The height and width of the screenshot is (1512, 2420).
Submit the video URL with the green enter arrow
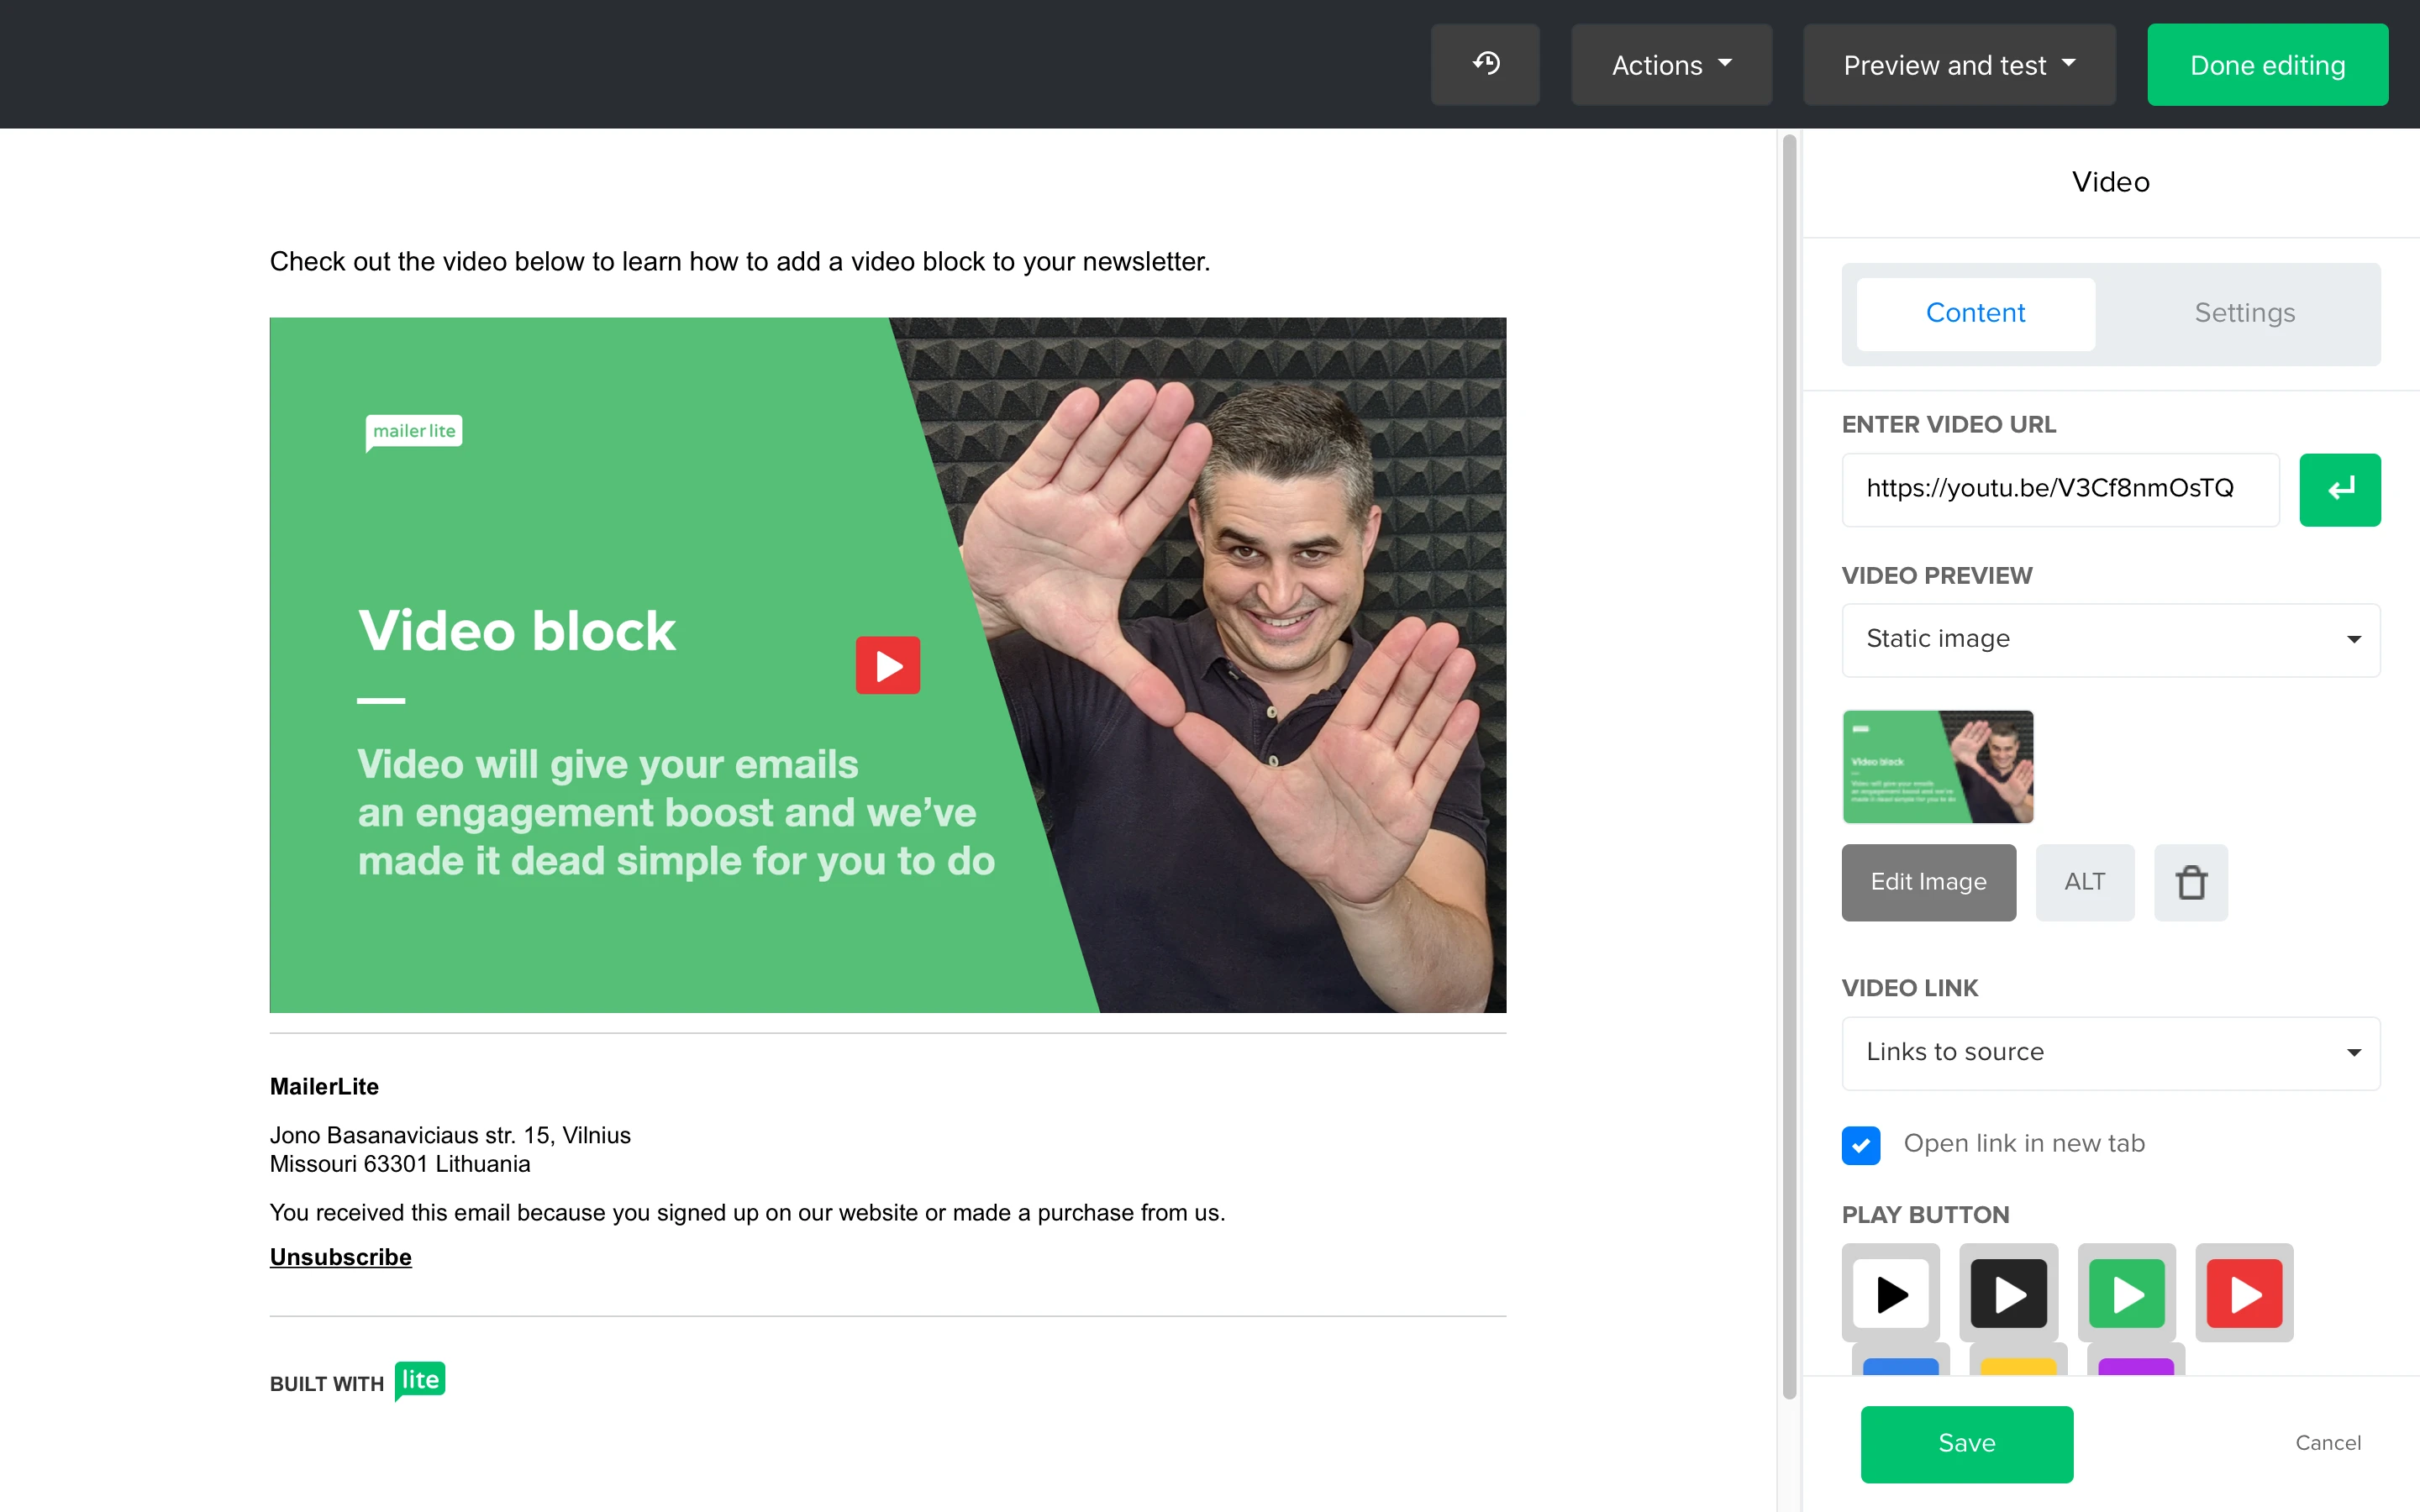2339,489
